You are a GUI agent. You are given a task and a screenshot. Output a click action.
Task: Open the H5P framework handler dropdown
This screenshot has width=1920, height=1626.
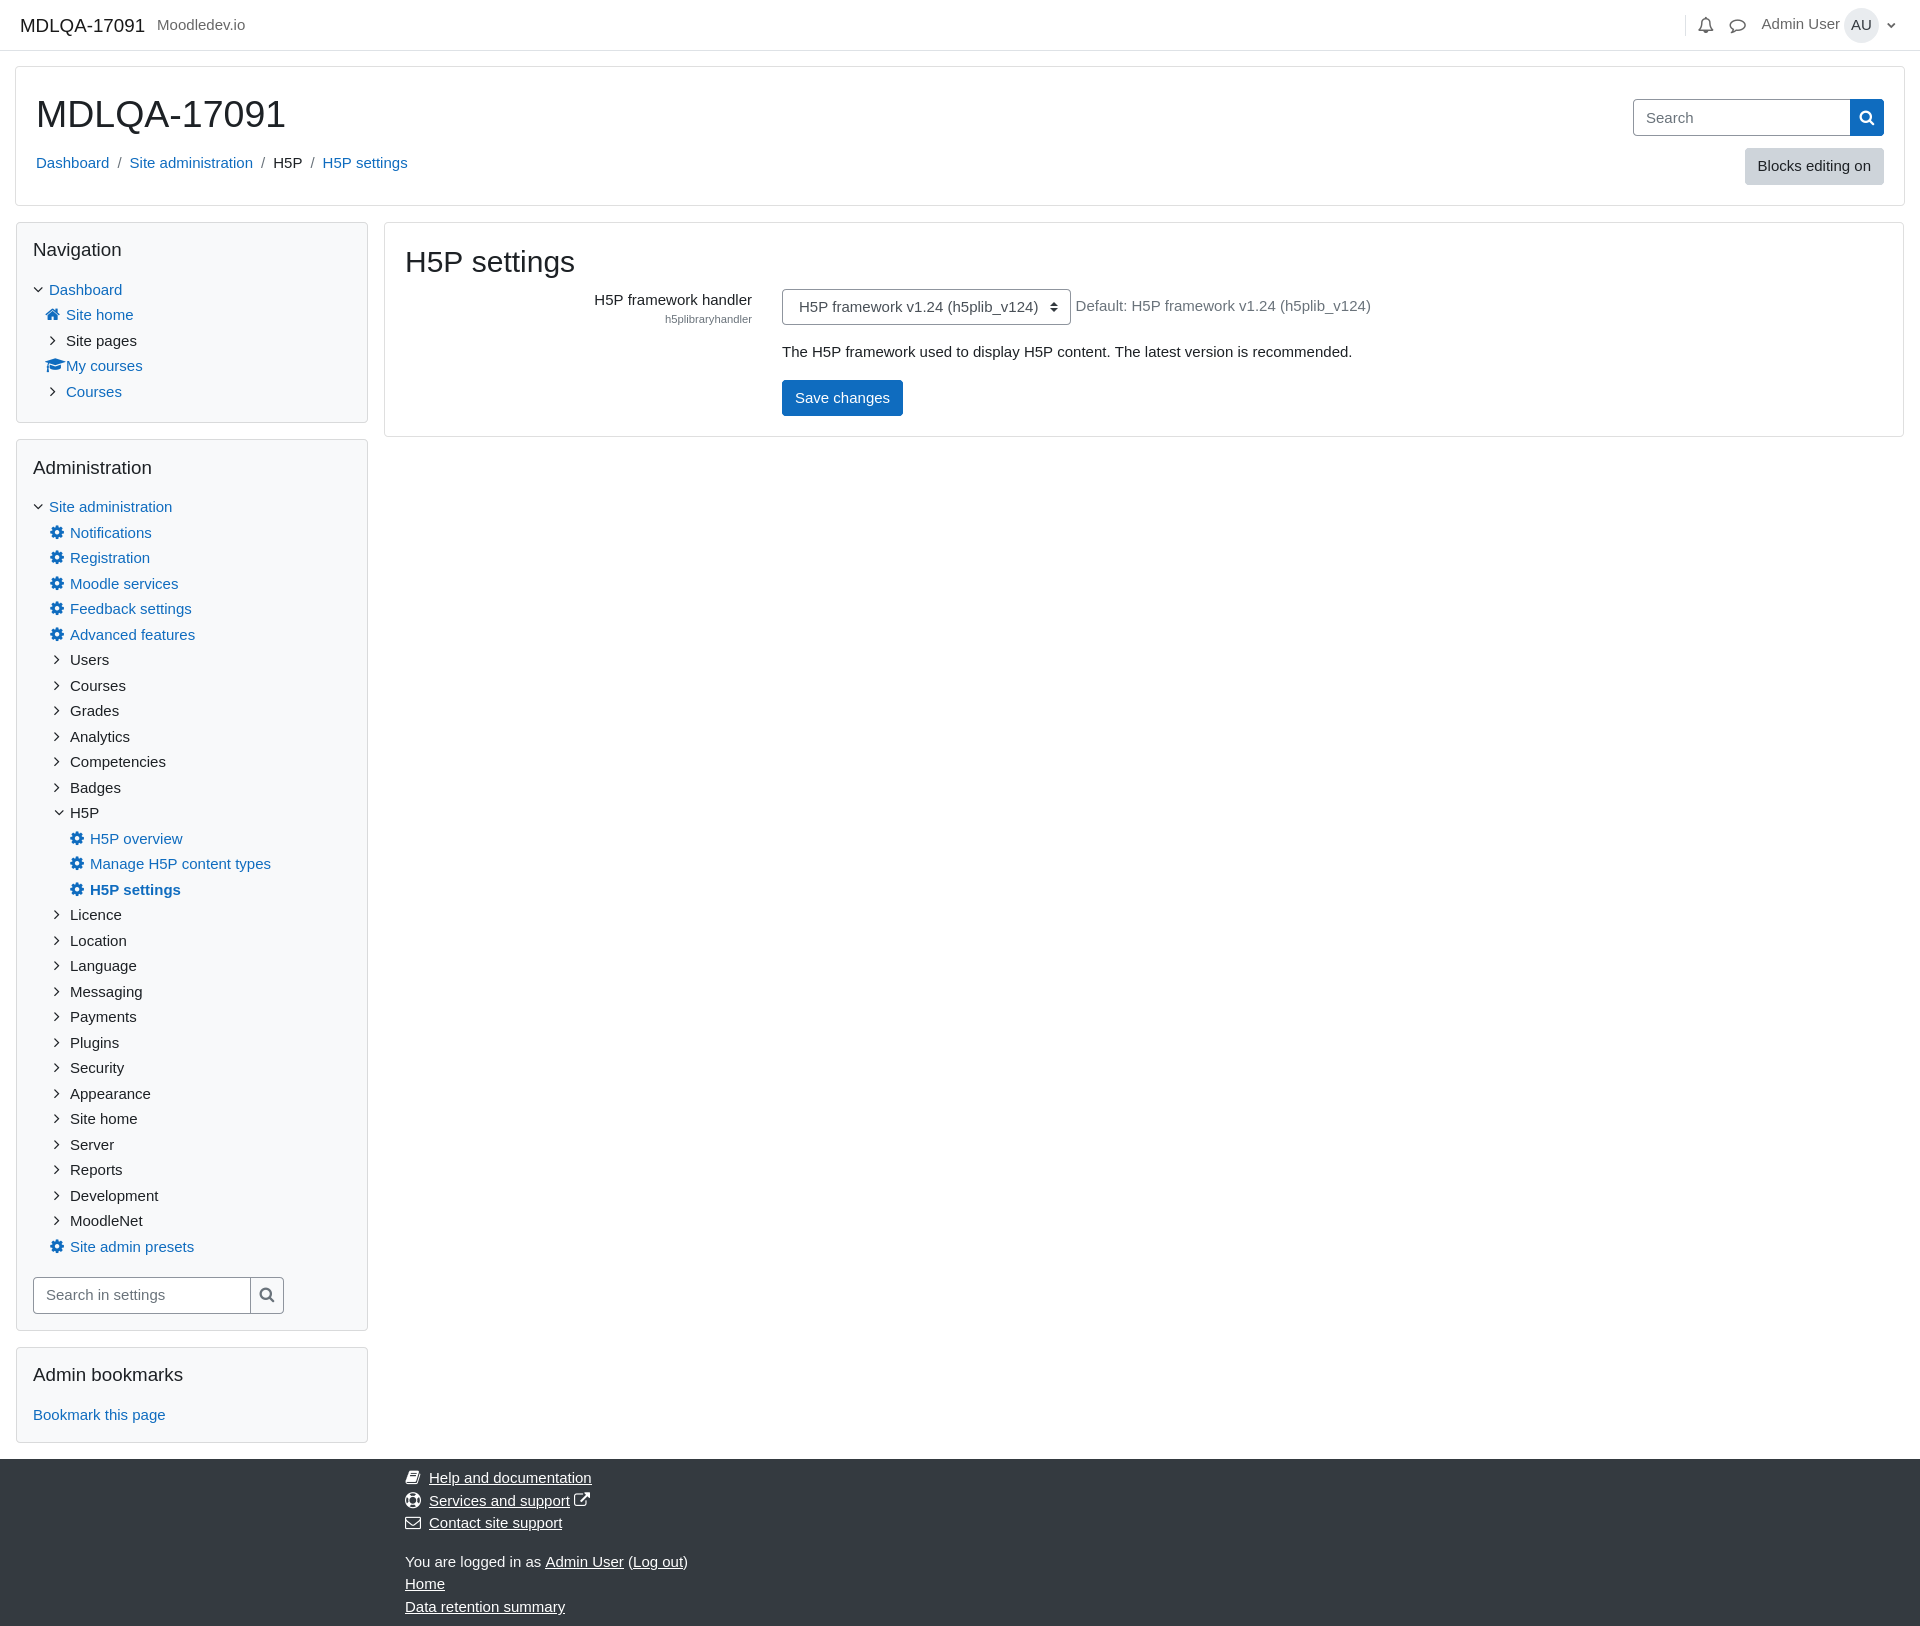(x=926, y=307)
